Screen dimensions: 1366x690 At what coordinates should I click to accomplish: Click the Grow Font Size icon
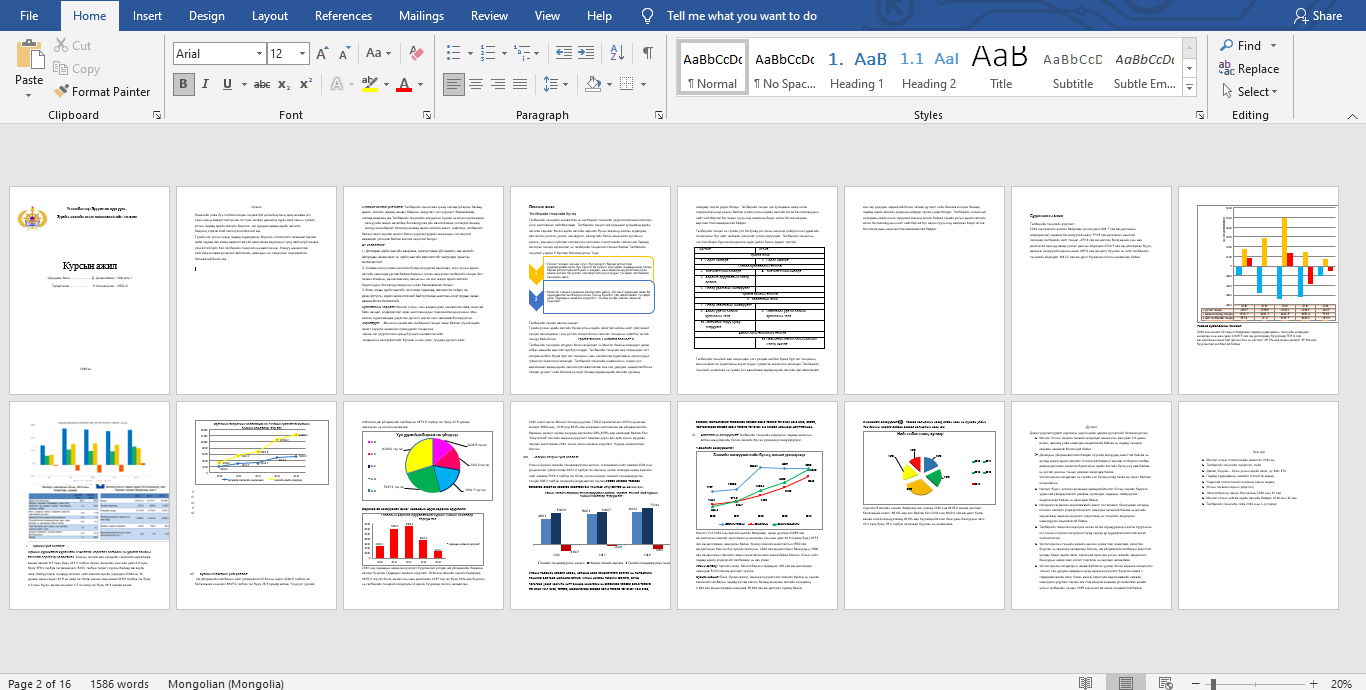pos(322,54)
